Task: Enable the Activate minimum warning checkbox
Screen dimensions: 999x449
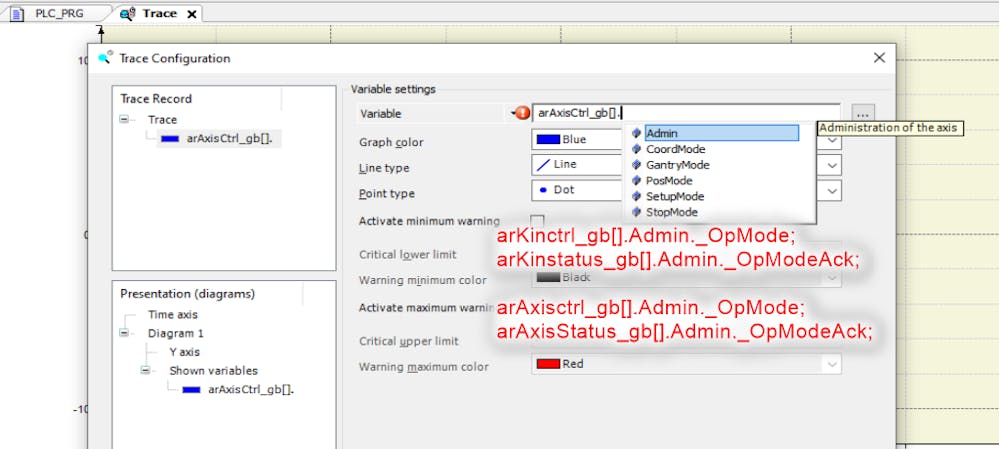Action: pos(537,221)
